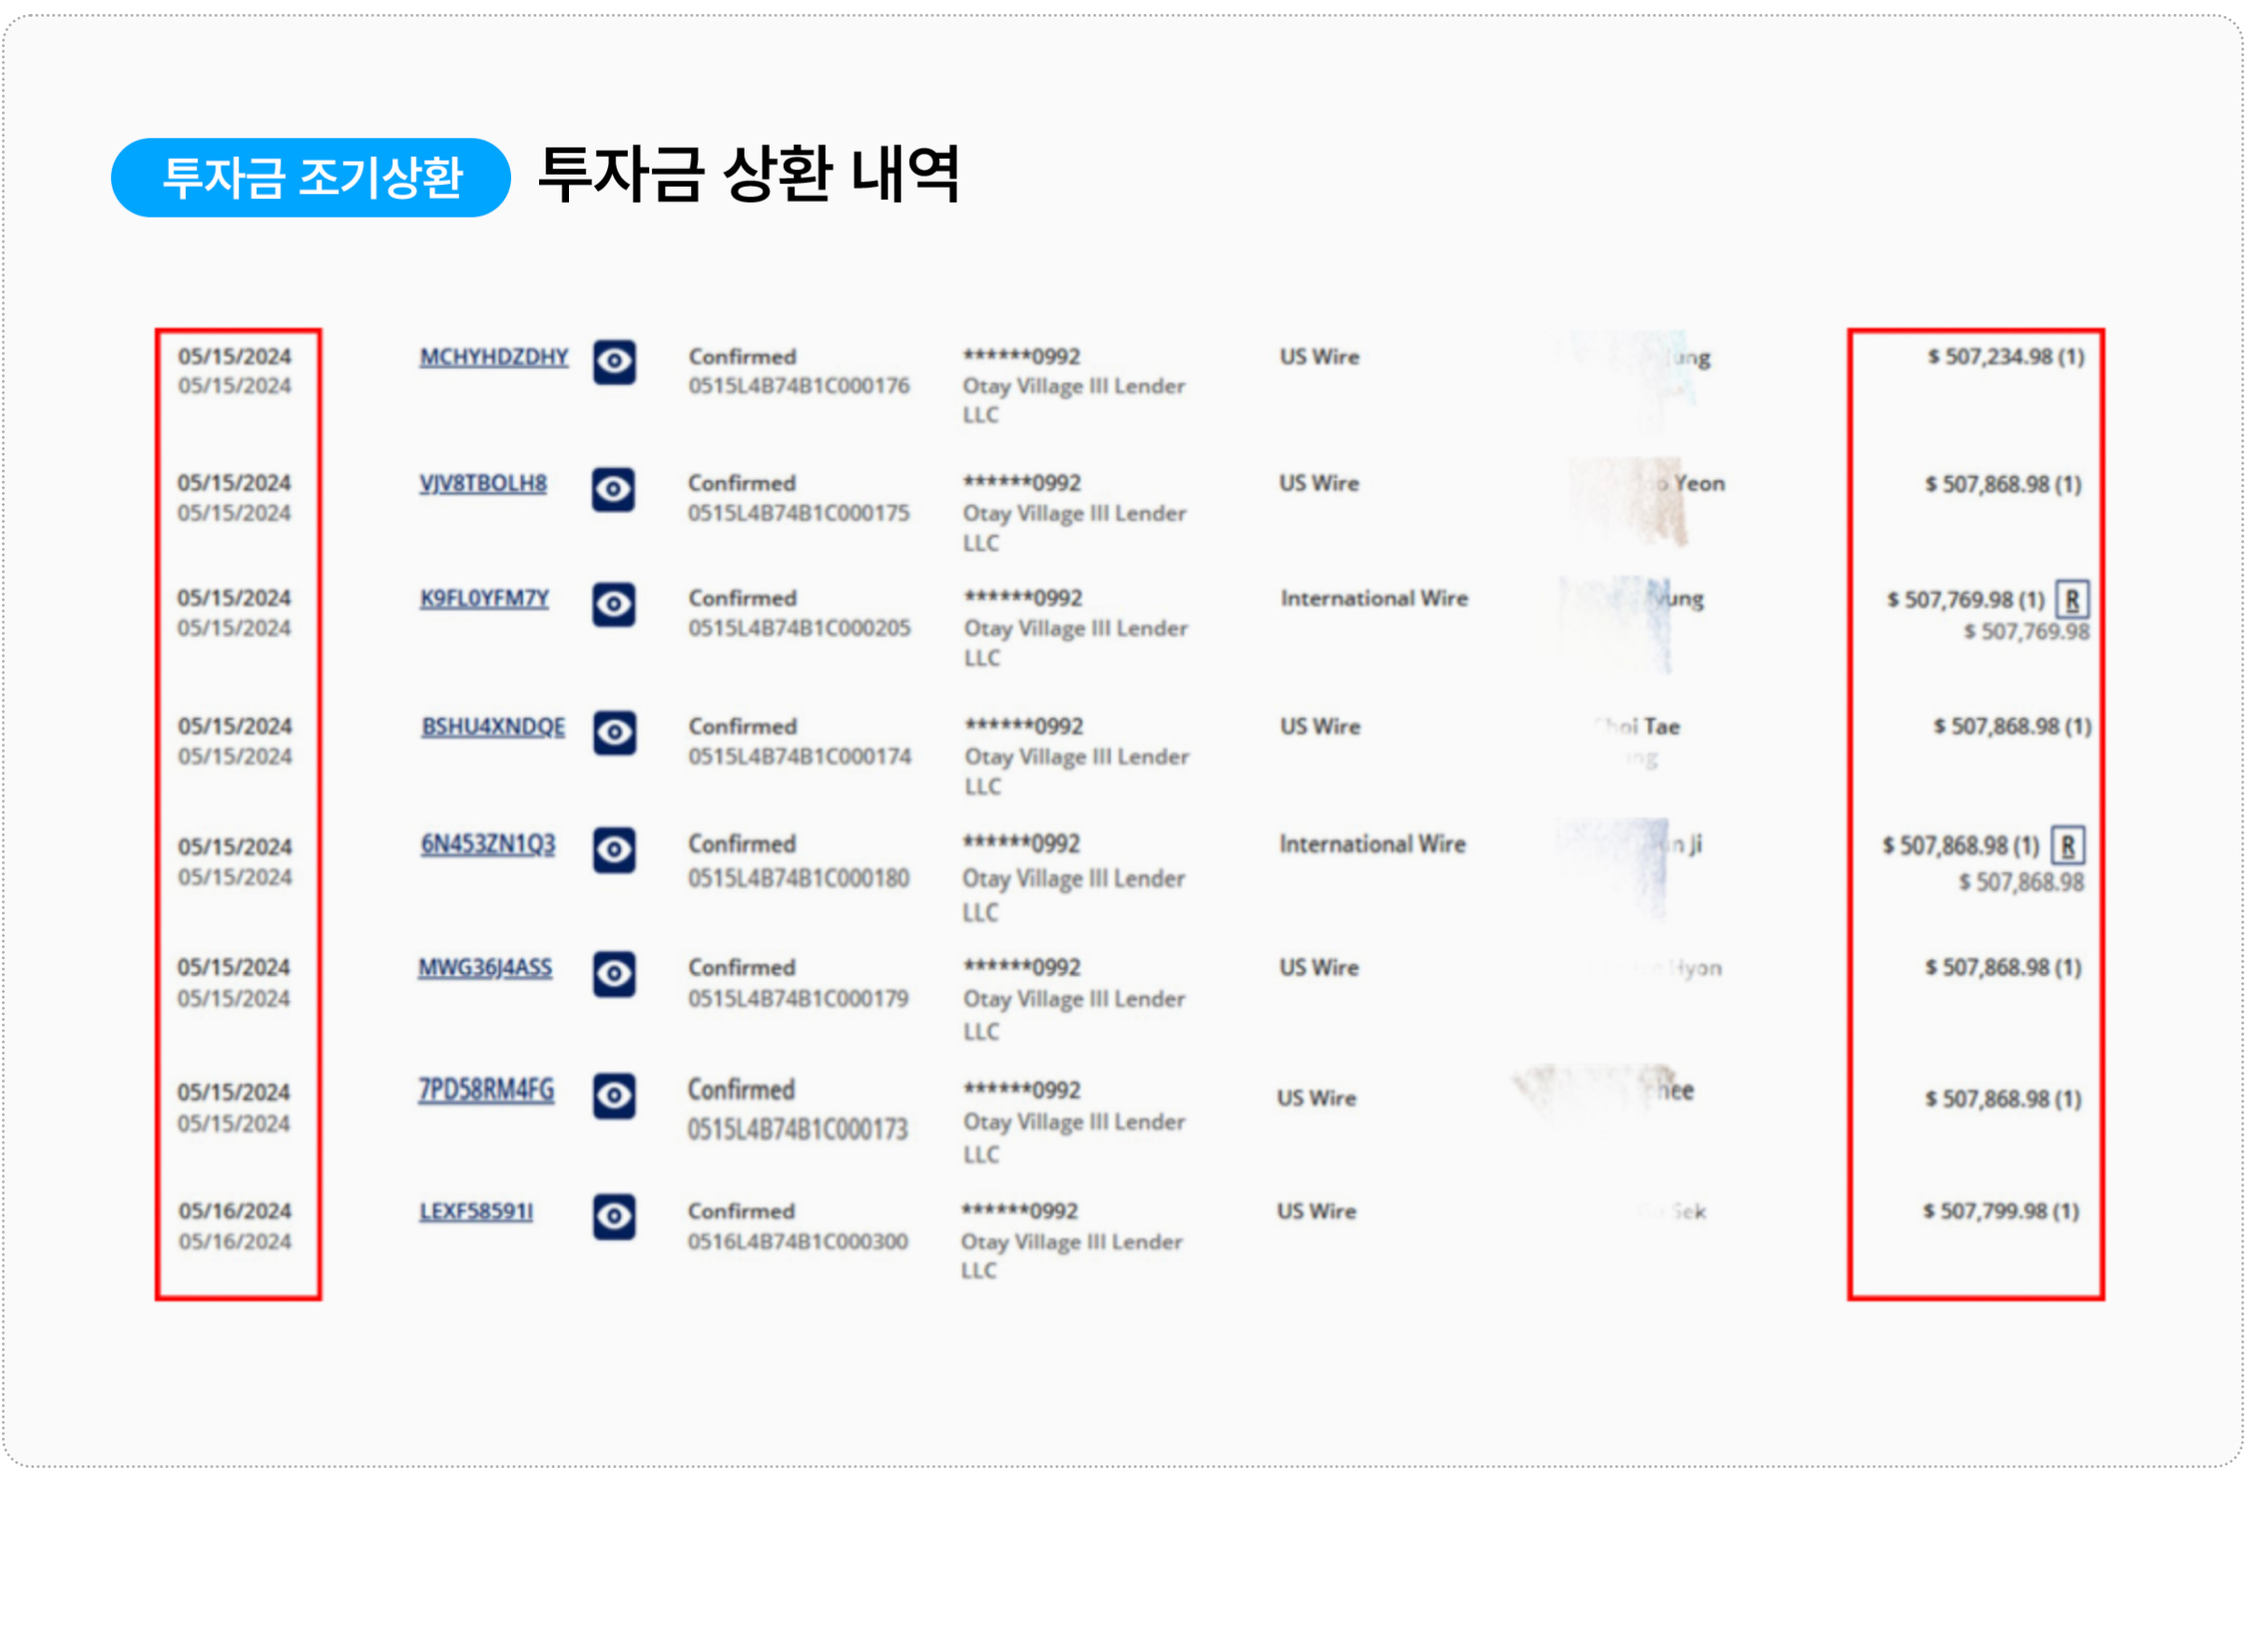The width and height of the screenshot is (2246, 1652).
Task: View details icon for 7PD58RM4FG
Action: click(x=614, y=1096)
